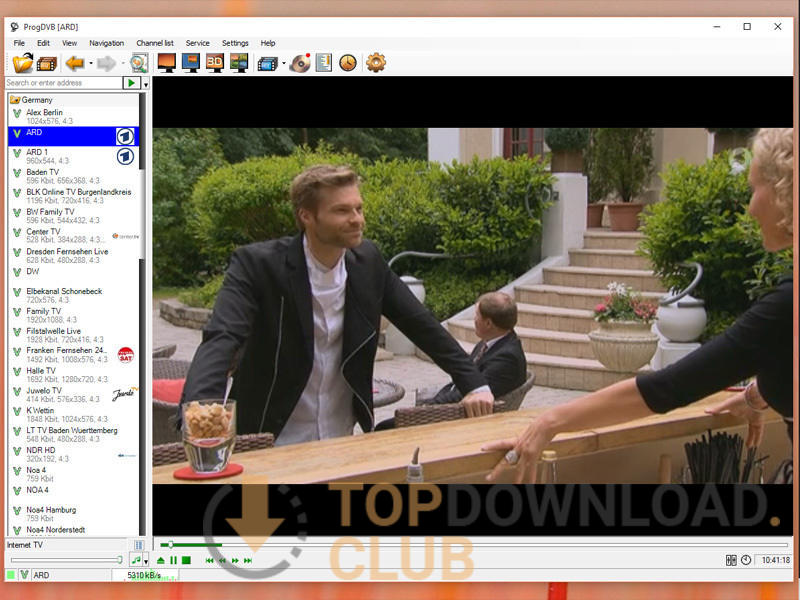Open the program guide list icon
Viewport: 800px width, 600px height.
[324, 63]
